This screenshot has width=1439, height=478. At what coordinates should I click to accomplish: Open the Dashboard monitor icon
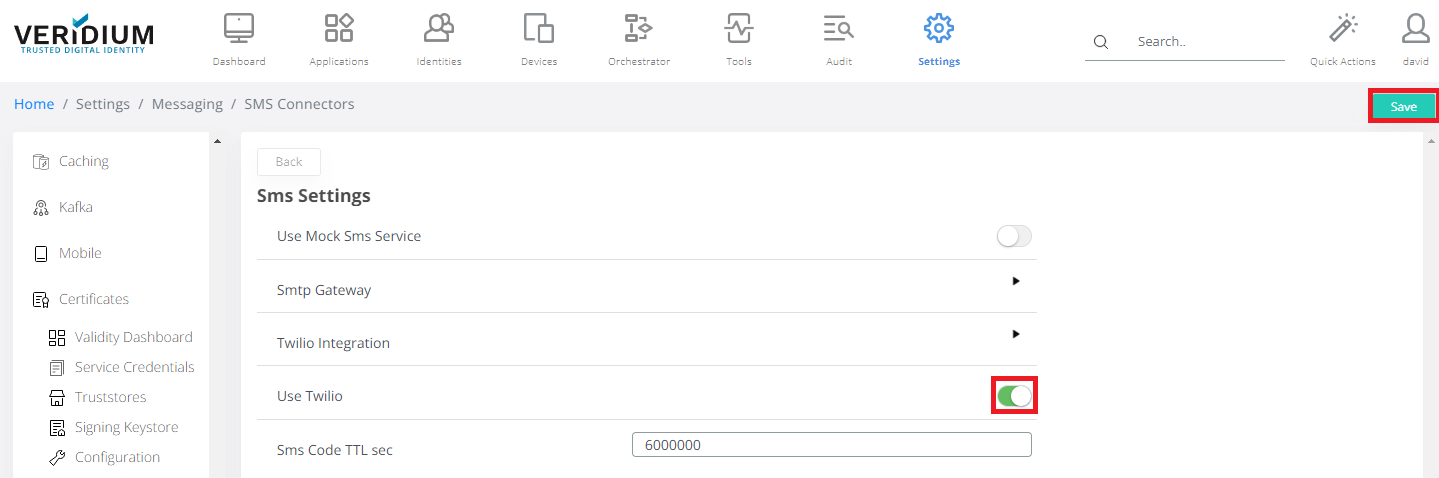coord(239,29)
